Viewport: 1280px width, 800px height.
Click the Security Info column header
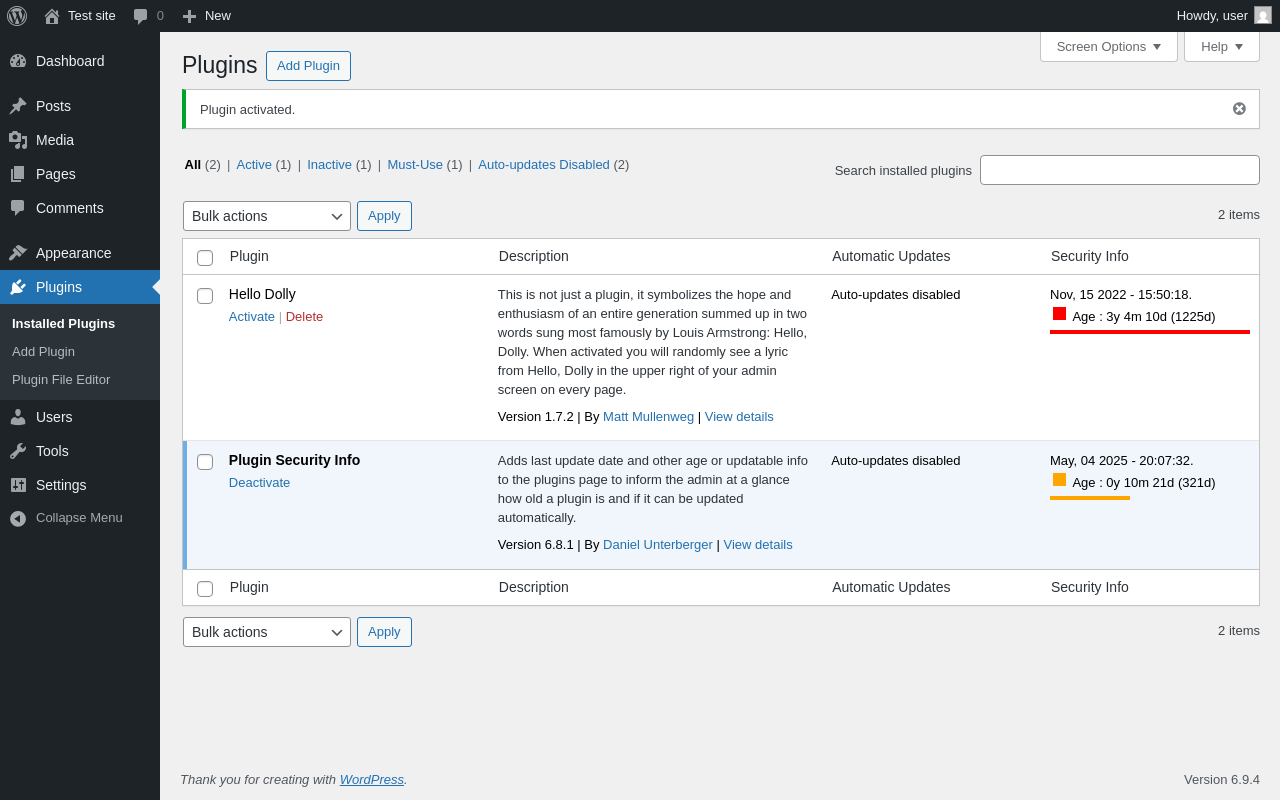click(1090, 256)
